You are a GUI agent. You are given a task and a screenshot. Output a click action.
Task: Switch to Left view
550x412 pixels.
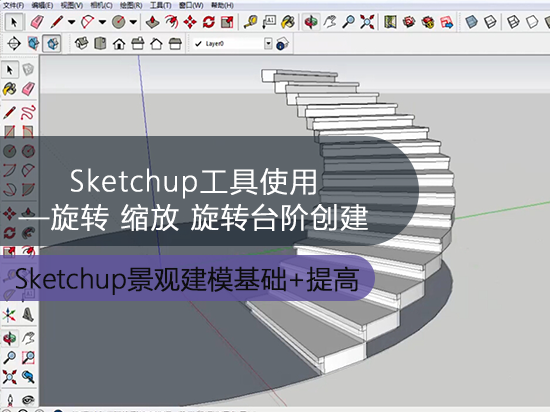click(x=175, y=43)
